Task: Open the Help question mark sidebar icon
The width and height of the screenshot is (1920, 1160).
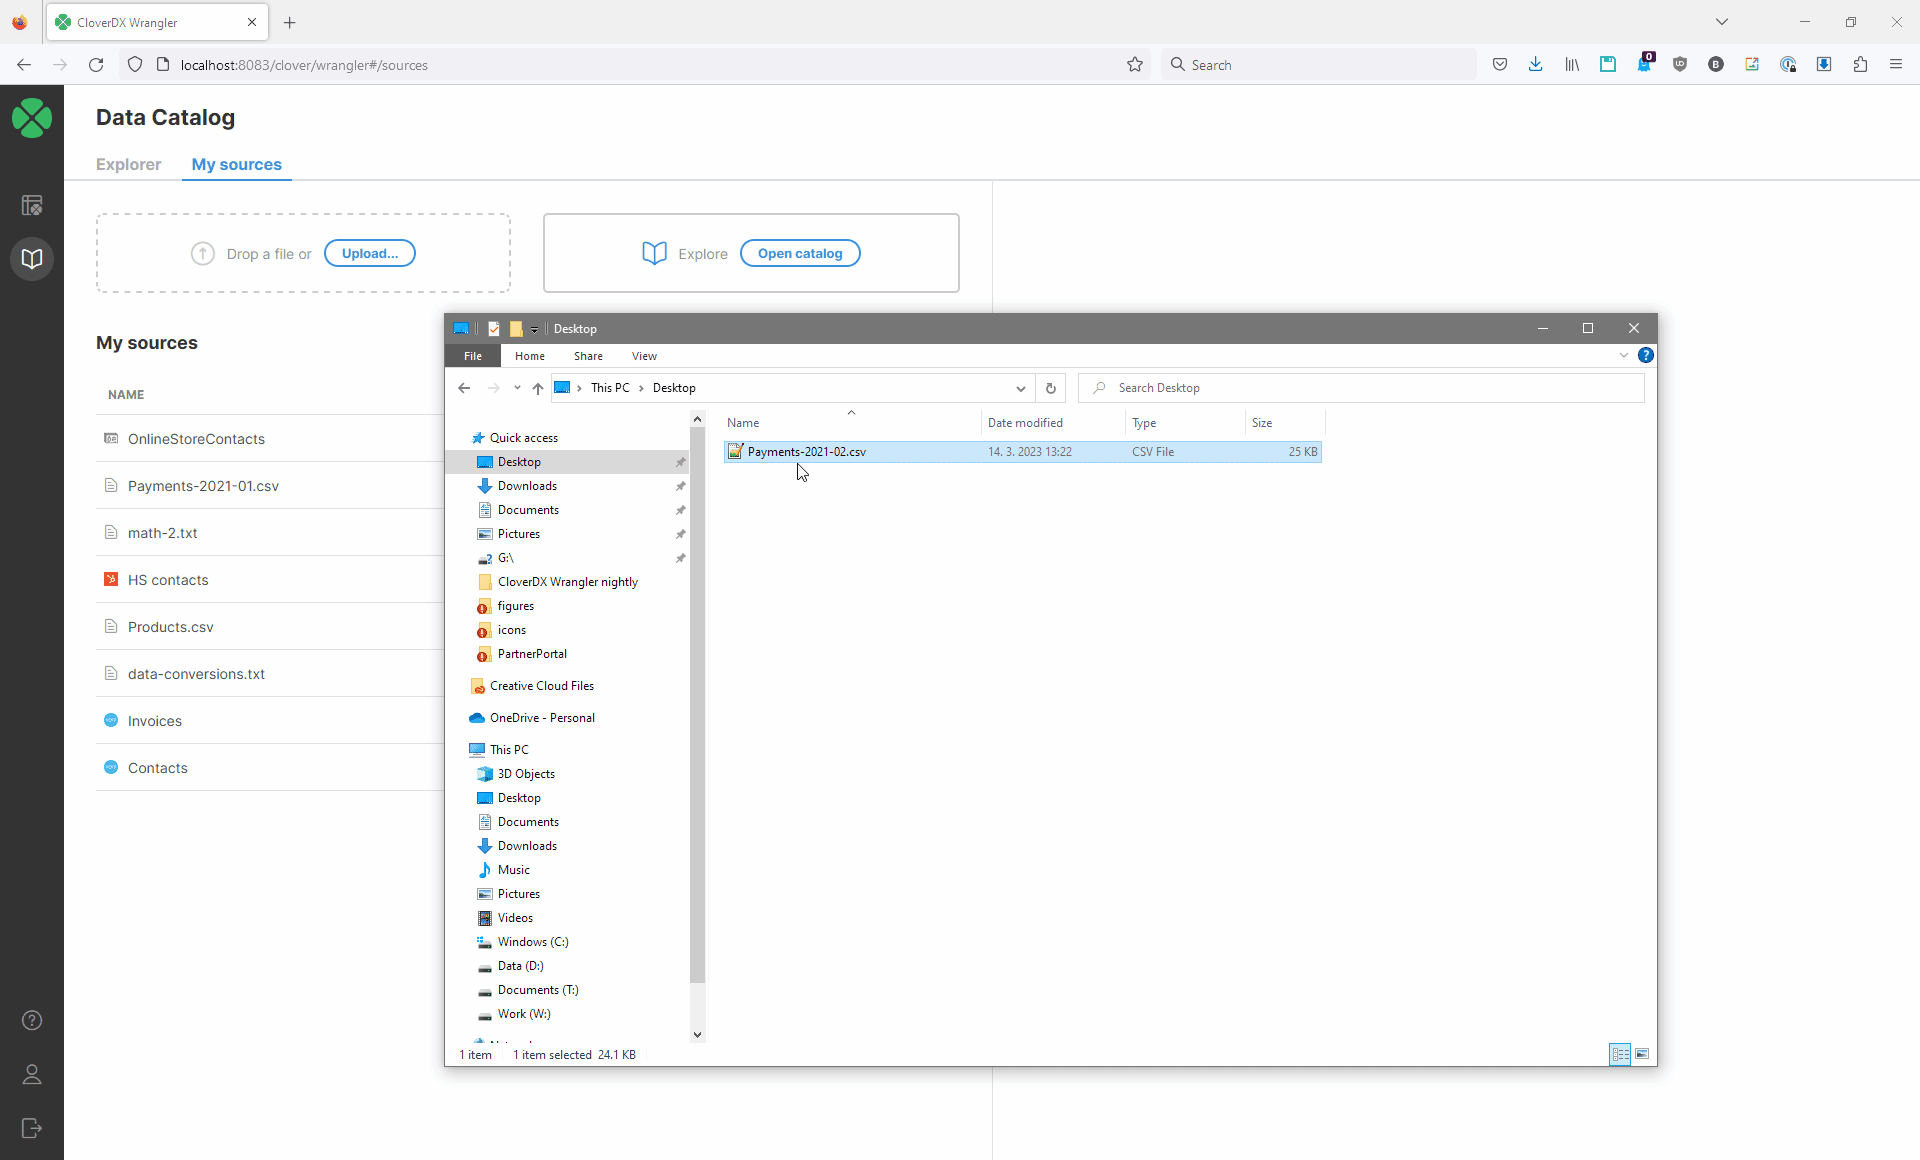Action: point(32,1020)
